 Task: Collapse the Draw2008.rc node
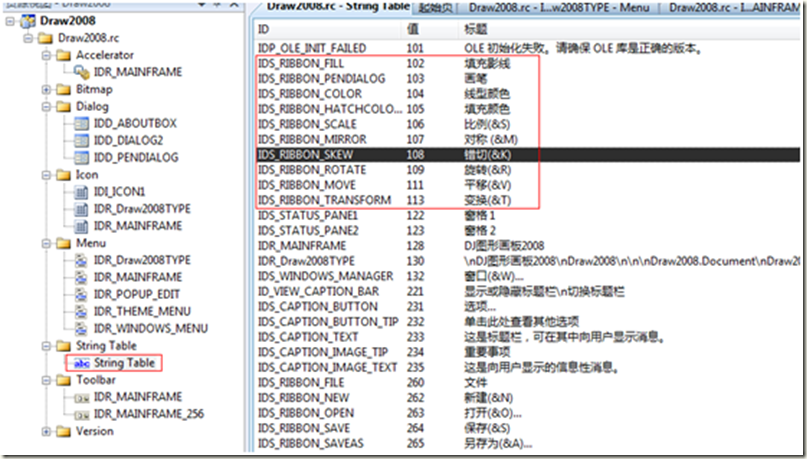click(x=28, y=38)
